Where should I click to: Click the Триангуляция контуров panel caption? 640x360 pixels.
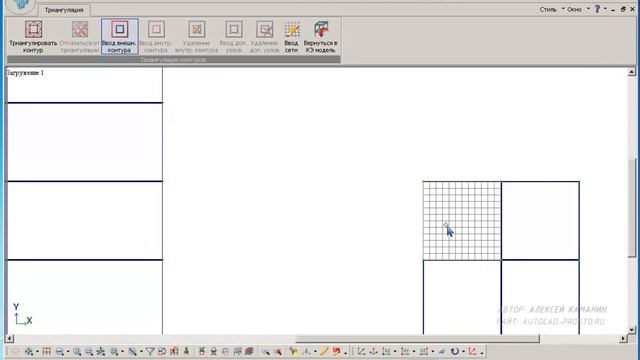(x=173, y=60)
